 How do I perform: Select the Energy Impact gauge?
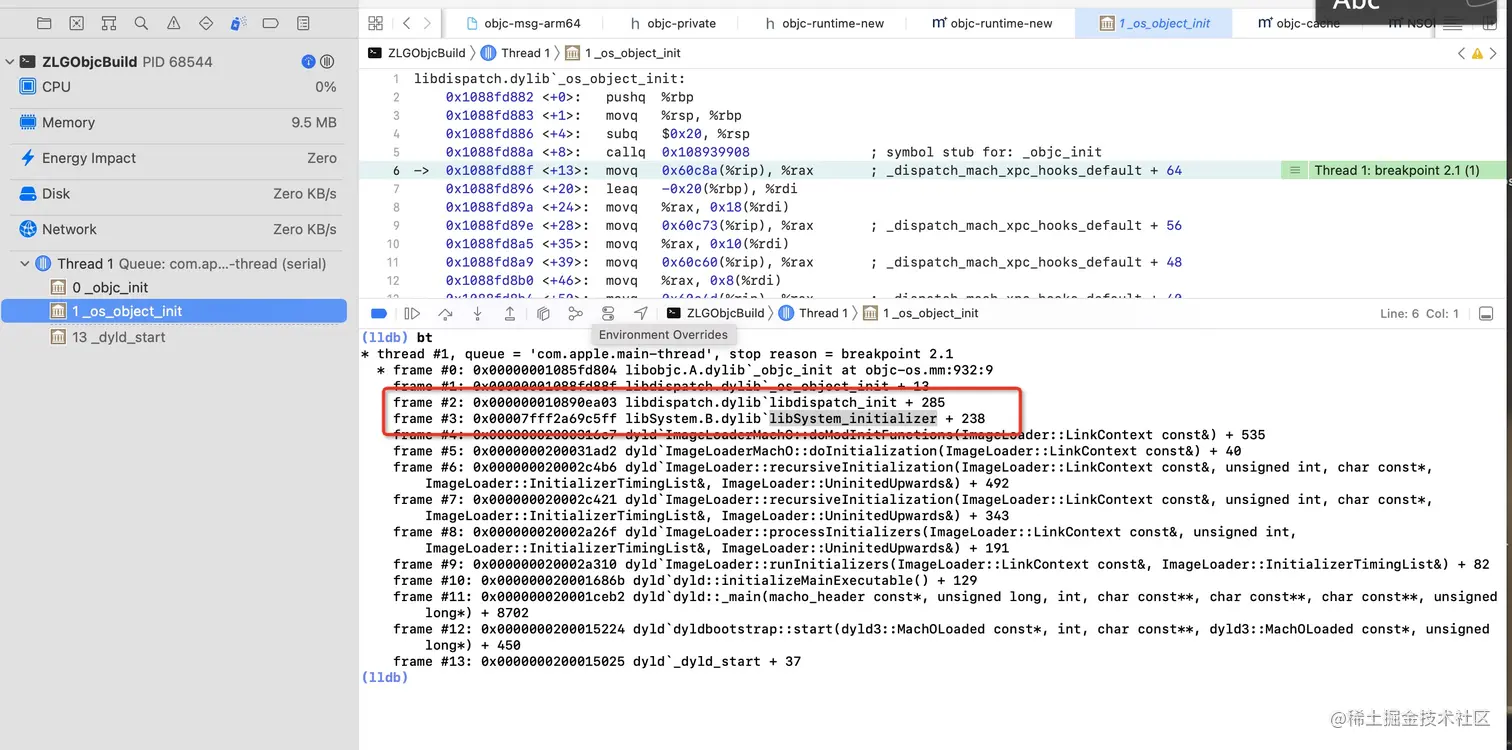tap(178, 158)
